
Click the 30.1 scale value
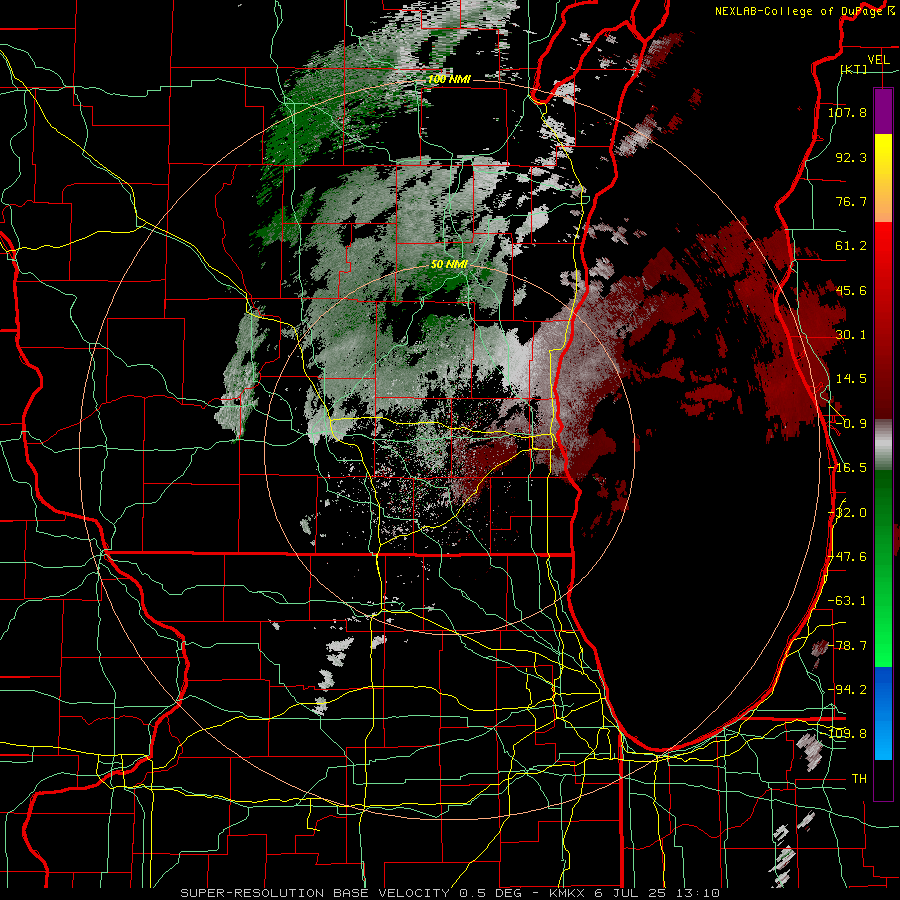pos(851,335)
